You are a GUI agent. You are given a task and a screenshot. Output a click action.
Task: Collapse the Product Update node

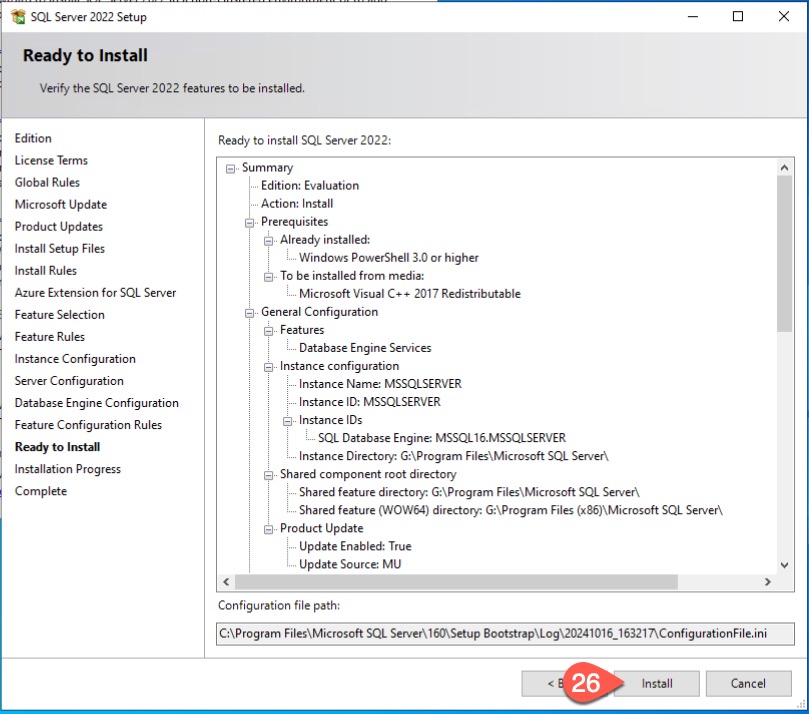point(269,528)
